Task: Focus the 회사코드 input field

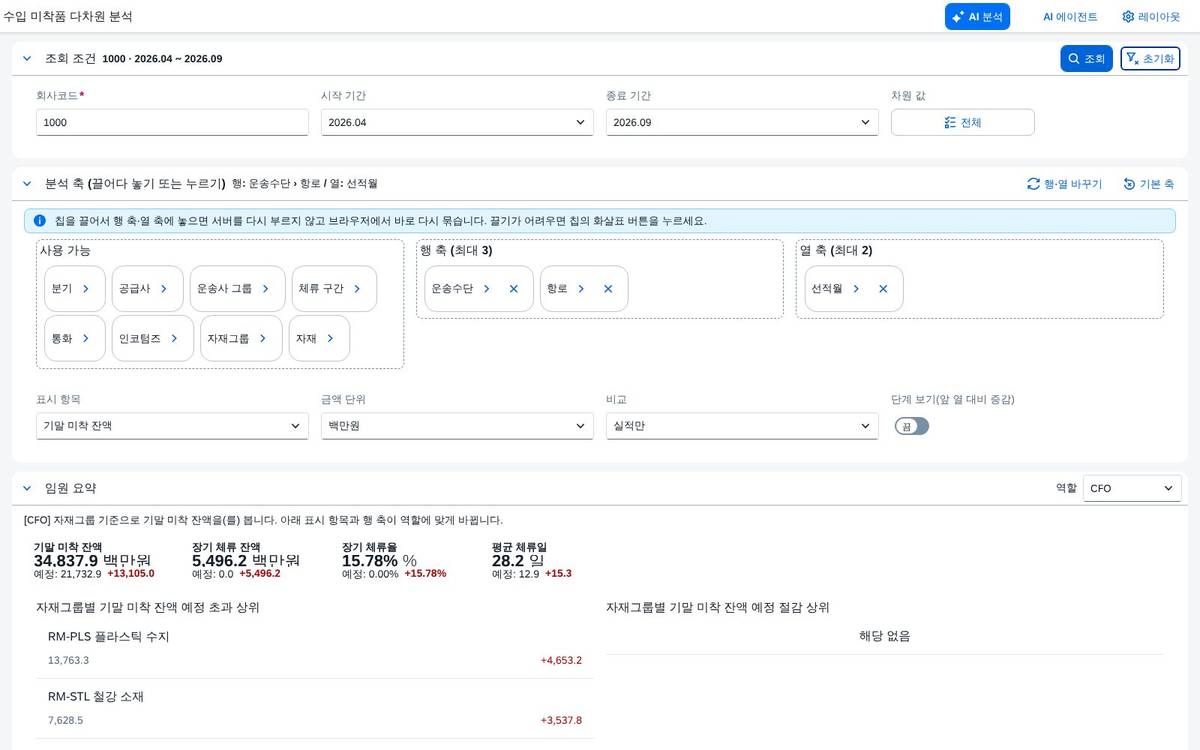Action: click(172, 122)
